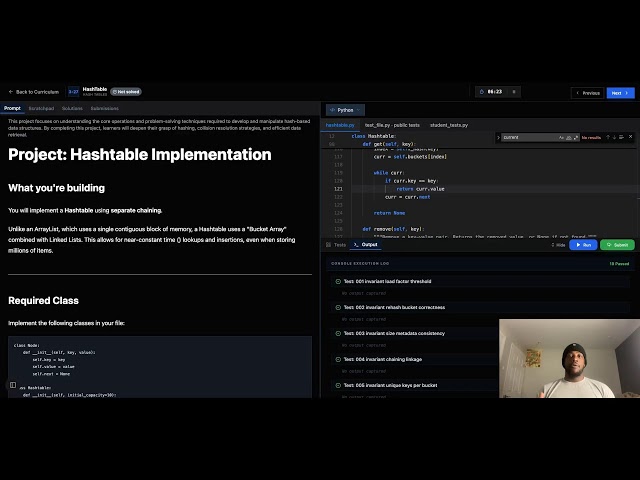
Task: Jump to next find match
Action: click(614, 137)
